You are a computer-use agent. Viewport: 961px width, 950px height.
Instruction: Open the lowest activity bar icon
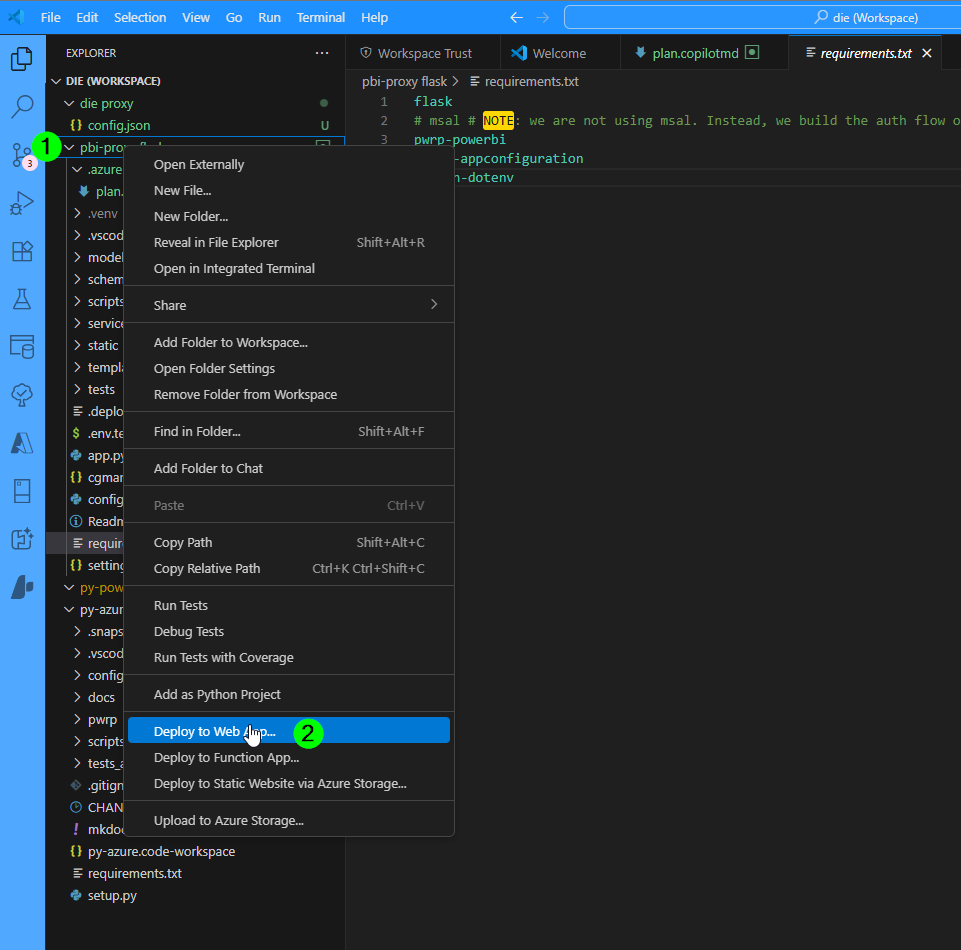(22, 587)
